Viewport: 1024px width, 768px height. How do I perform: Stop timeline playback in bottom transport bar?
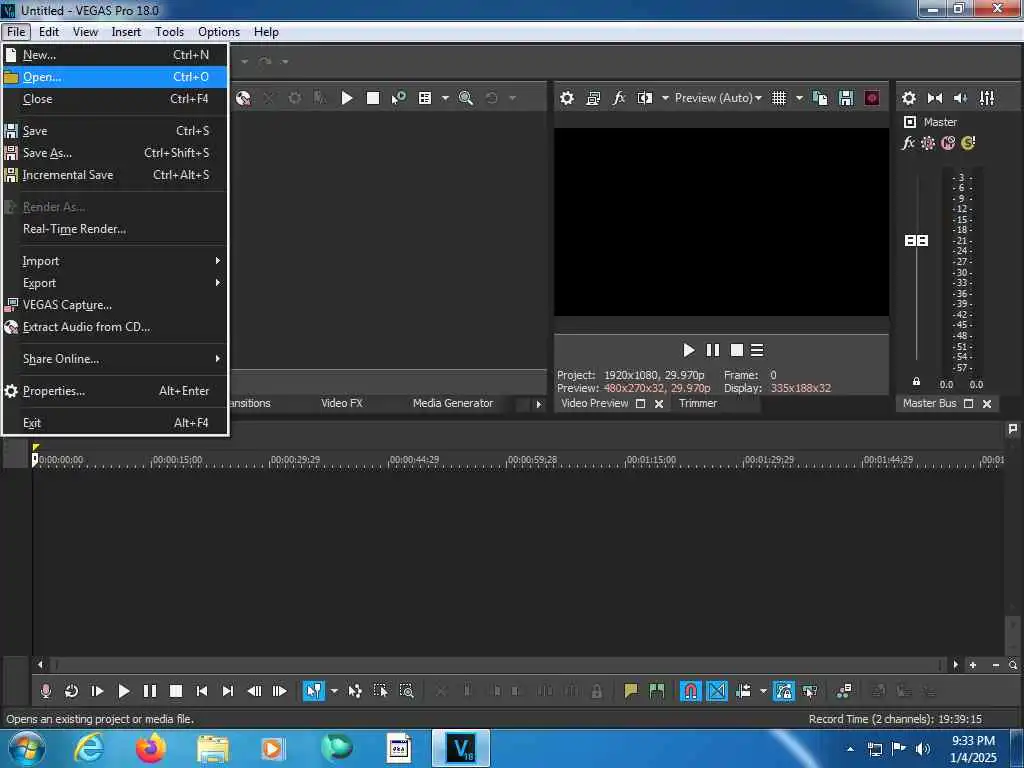point(176,691)
